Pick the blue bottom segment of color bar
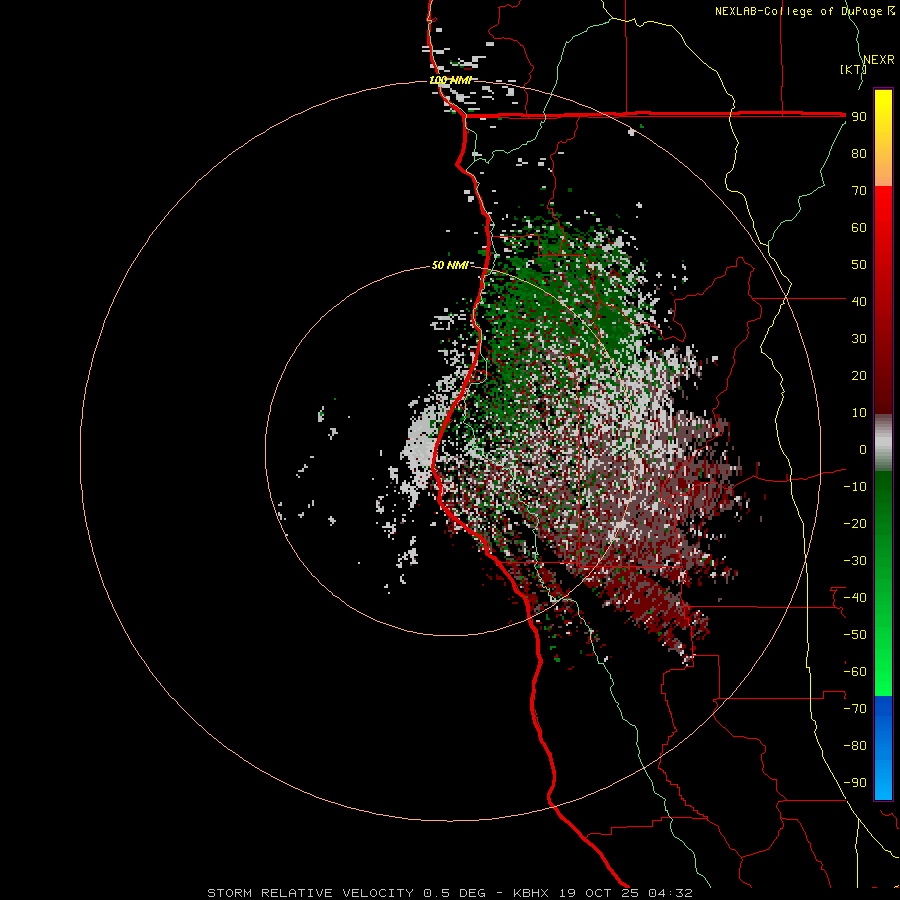900x900 pixels. click(x=883, y=748)
